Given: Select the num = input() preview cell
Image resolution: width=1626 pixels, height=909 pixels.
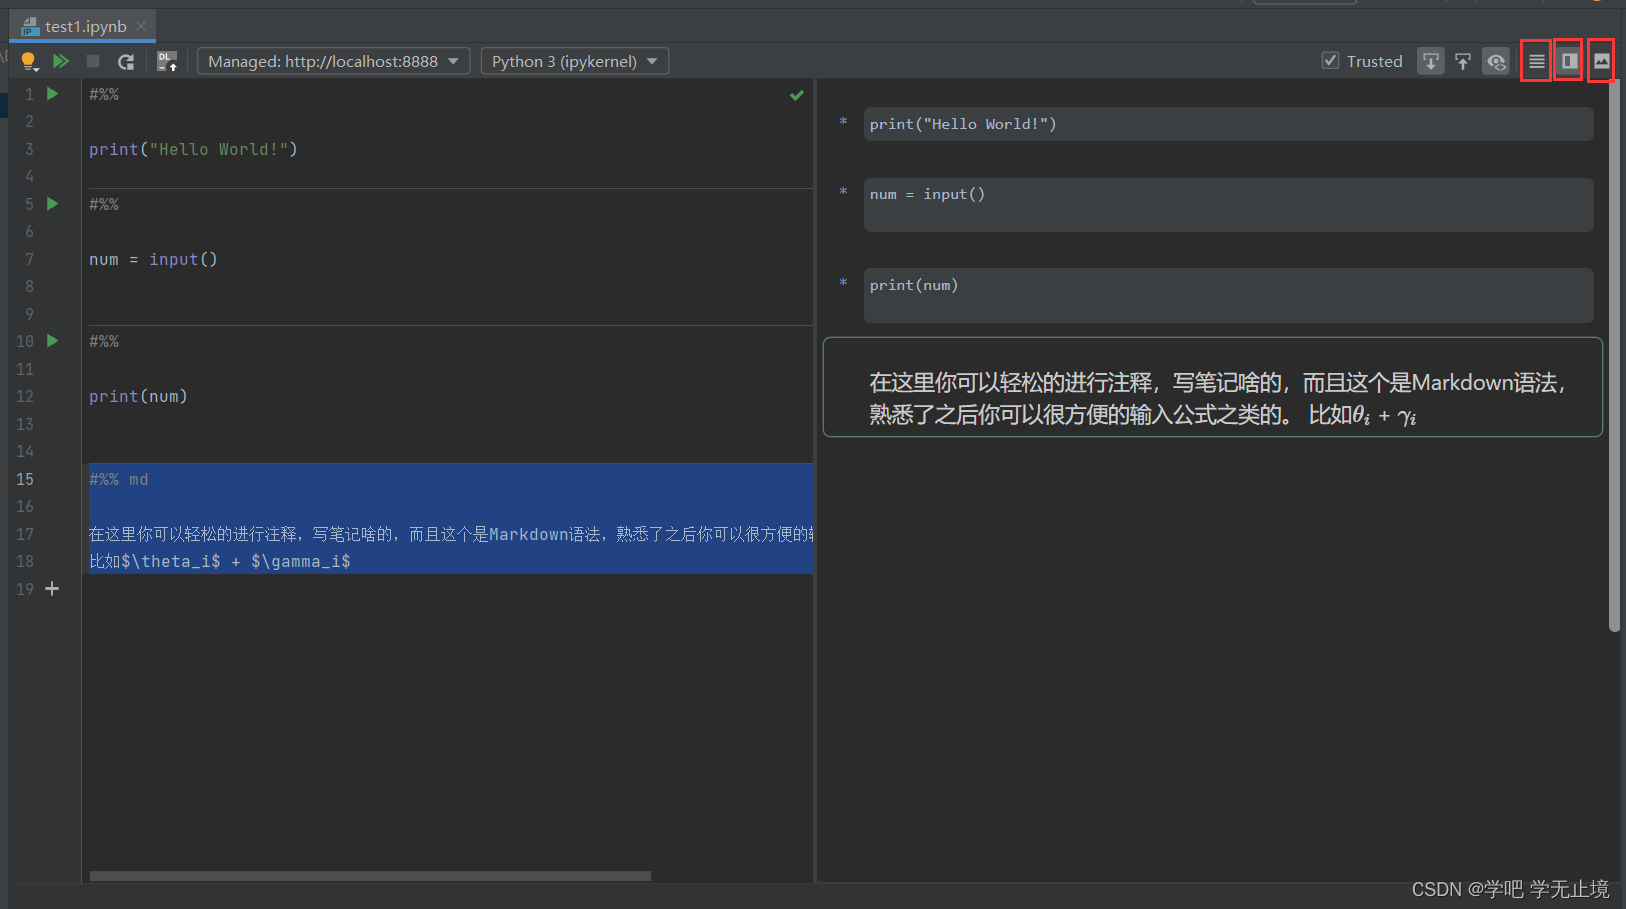Looking at the screenshot, I should click(1228, 204).
